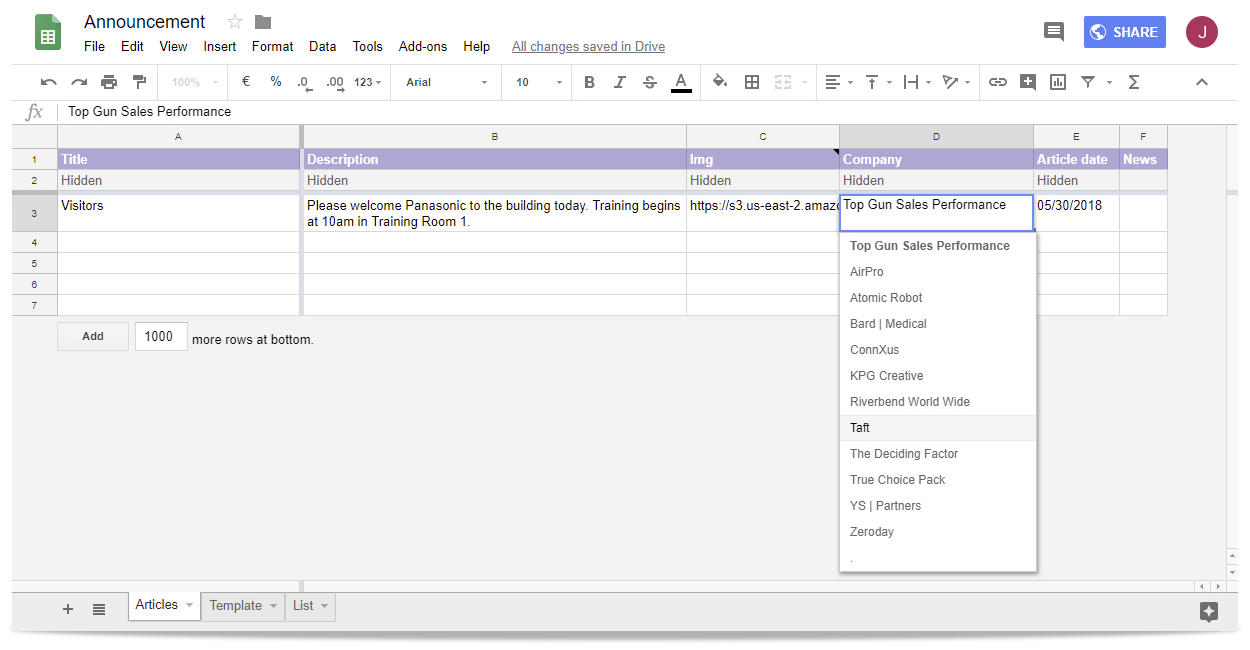Screen dimensions: 1250x650
Task: Open the Data menu
Action: pyautogui.click(x=322, y=46)
